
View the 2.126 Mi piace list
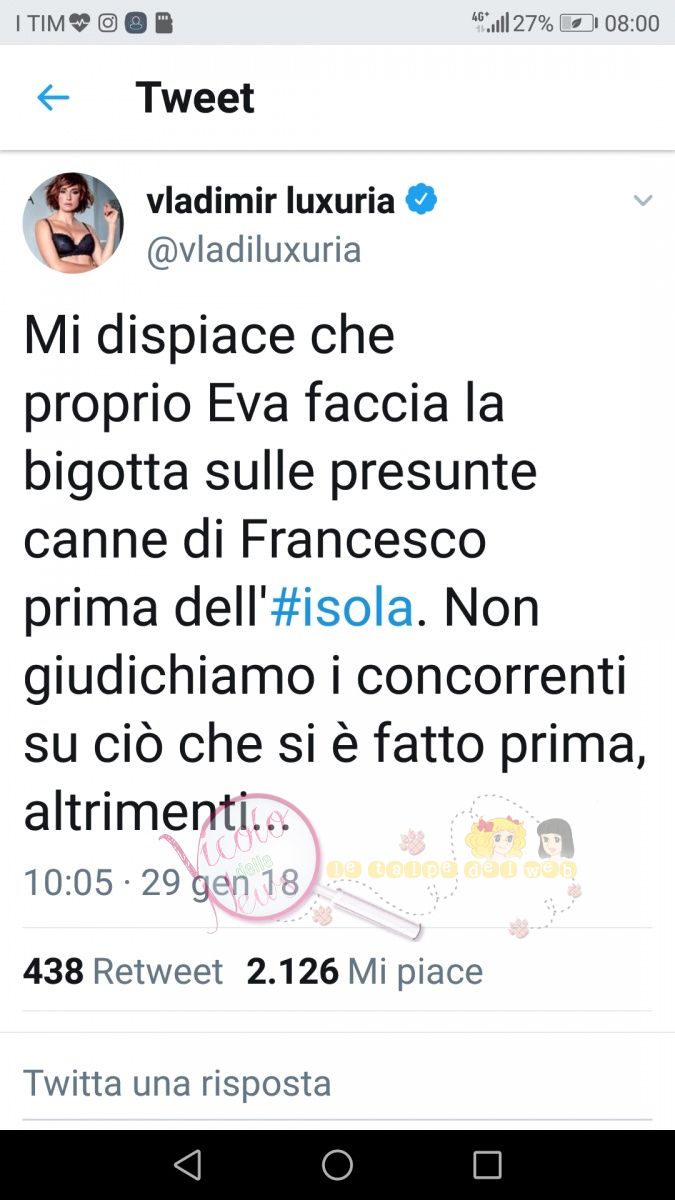(365, 971)
